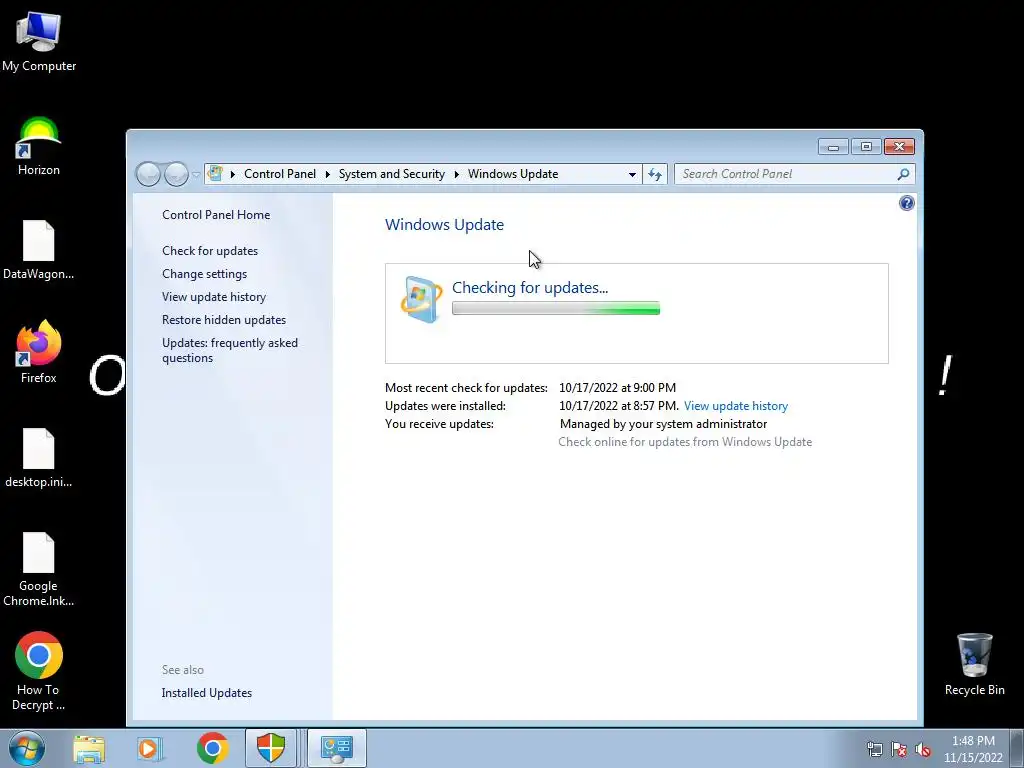The height and width of the screenshot is (768, 1024).
Task: Open Restore hidden updates
Action: (x=224, y=320)
